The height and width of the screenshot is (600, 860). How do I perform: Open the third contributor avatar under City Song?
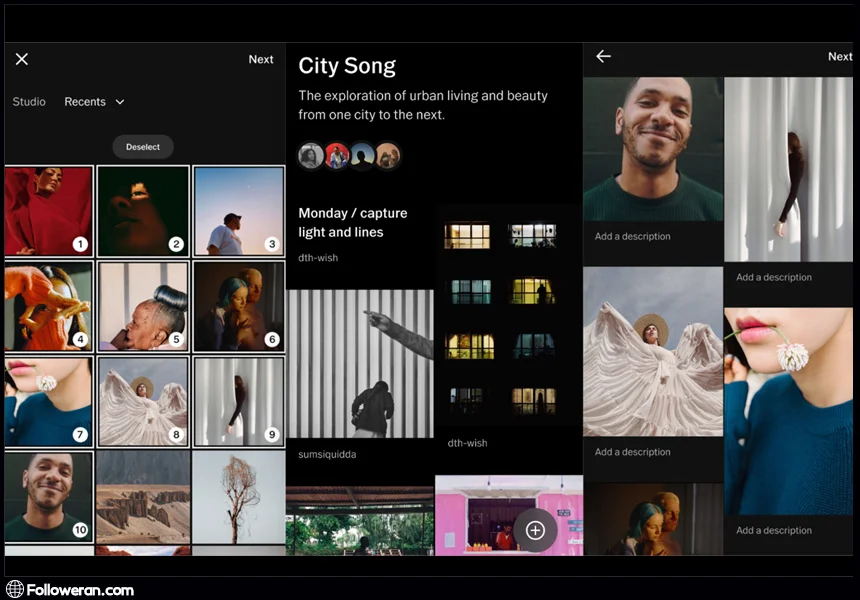(362, 155)
